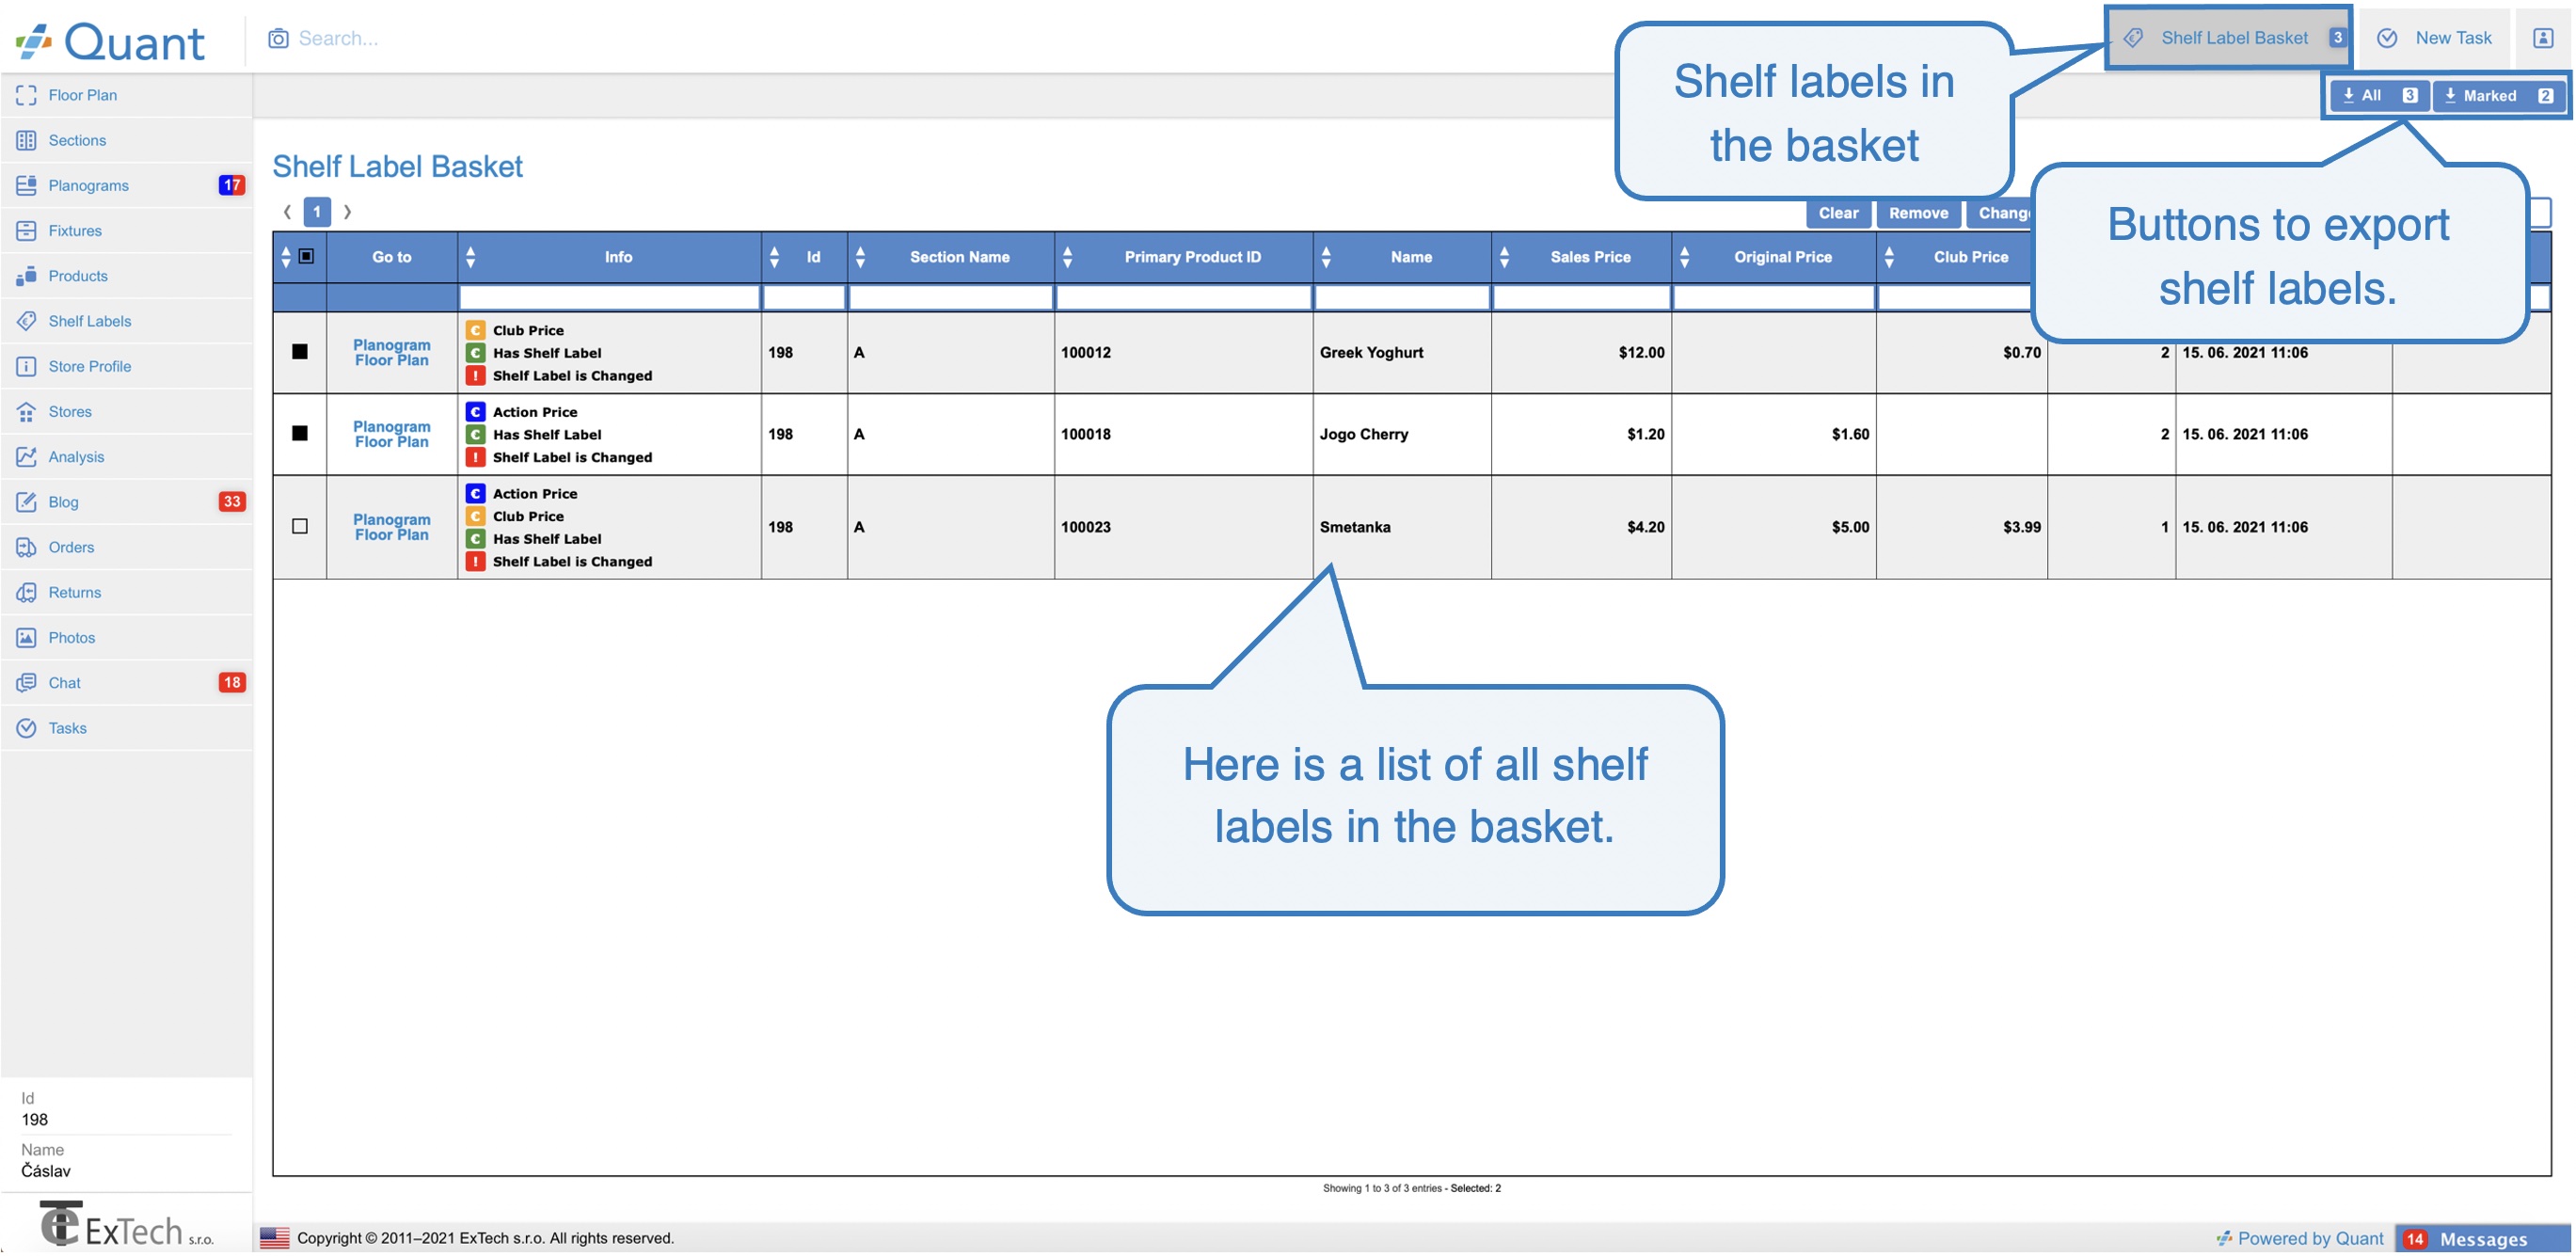Click the Photos image icon

[26, 637]
